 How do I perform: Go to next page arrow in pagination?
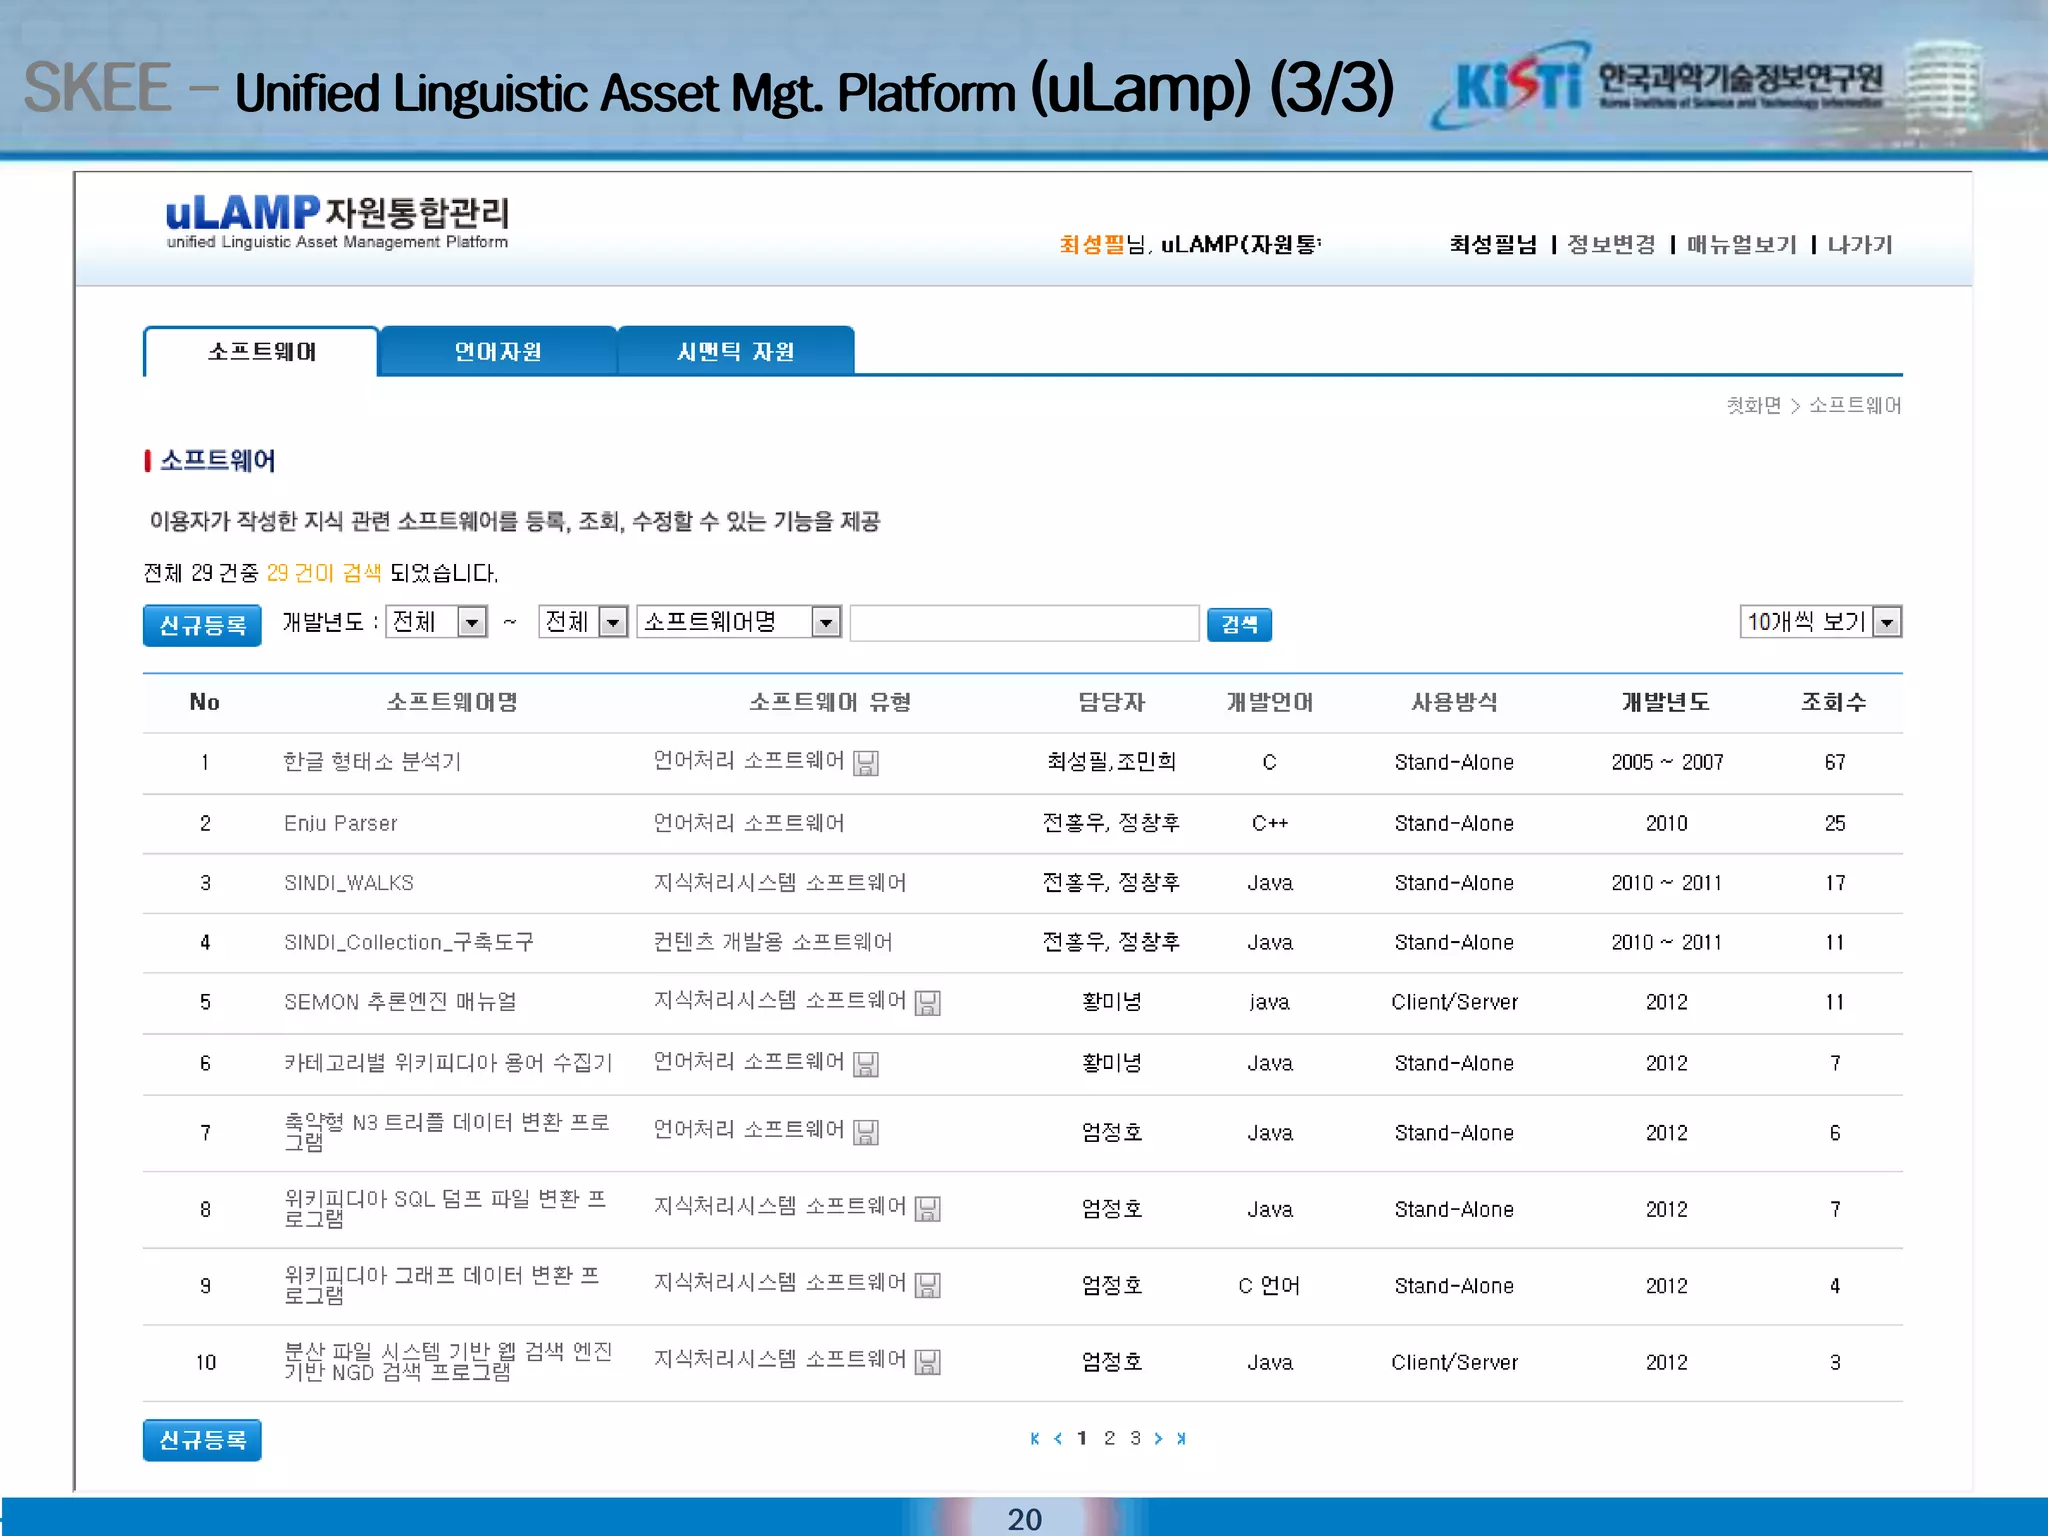pos(1158,1438)
